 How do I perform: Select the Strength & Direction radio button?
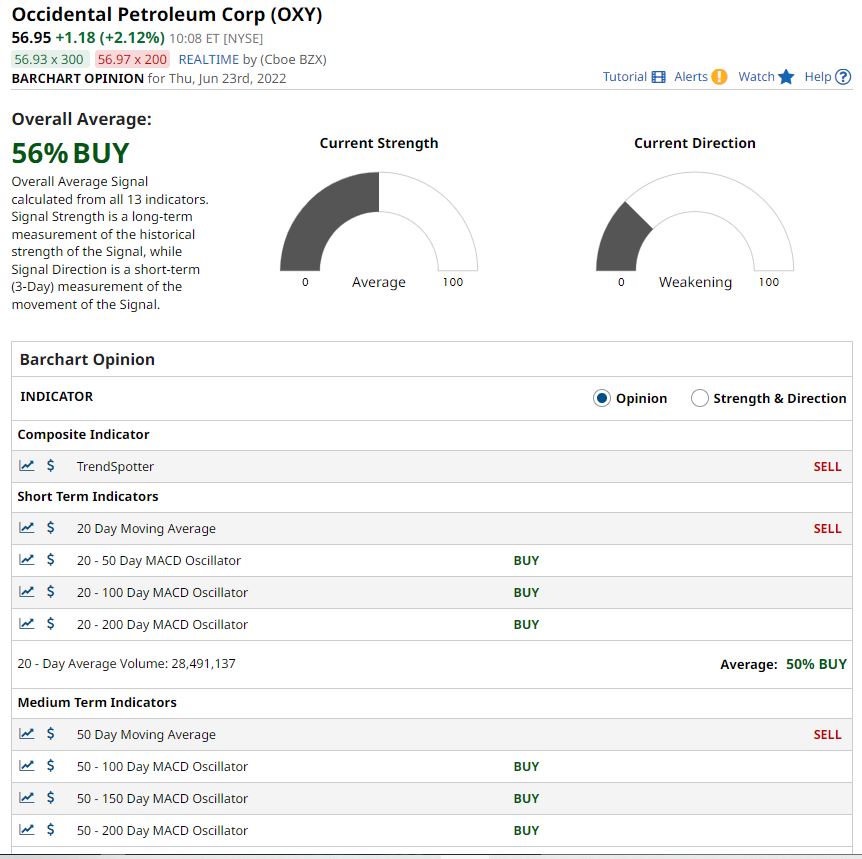click(699, 397)
